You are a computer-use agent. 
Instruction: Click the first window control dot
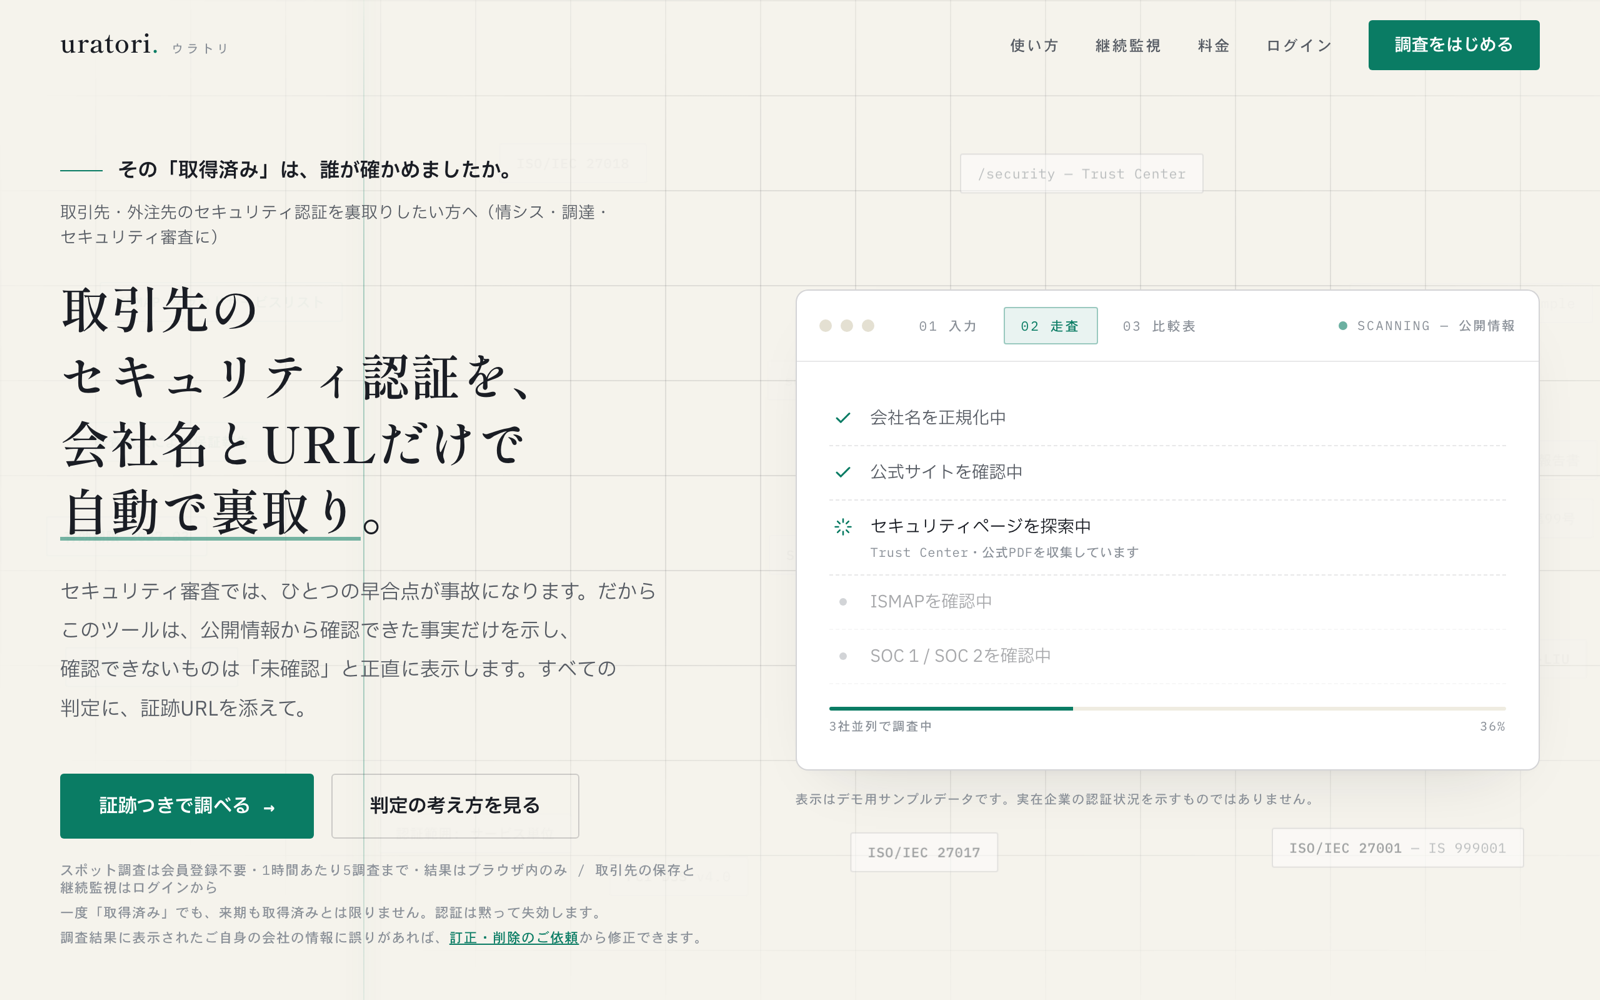825,326
